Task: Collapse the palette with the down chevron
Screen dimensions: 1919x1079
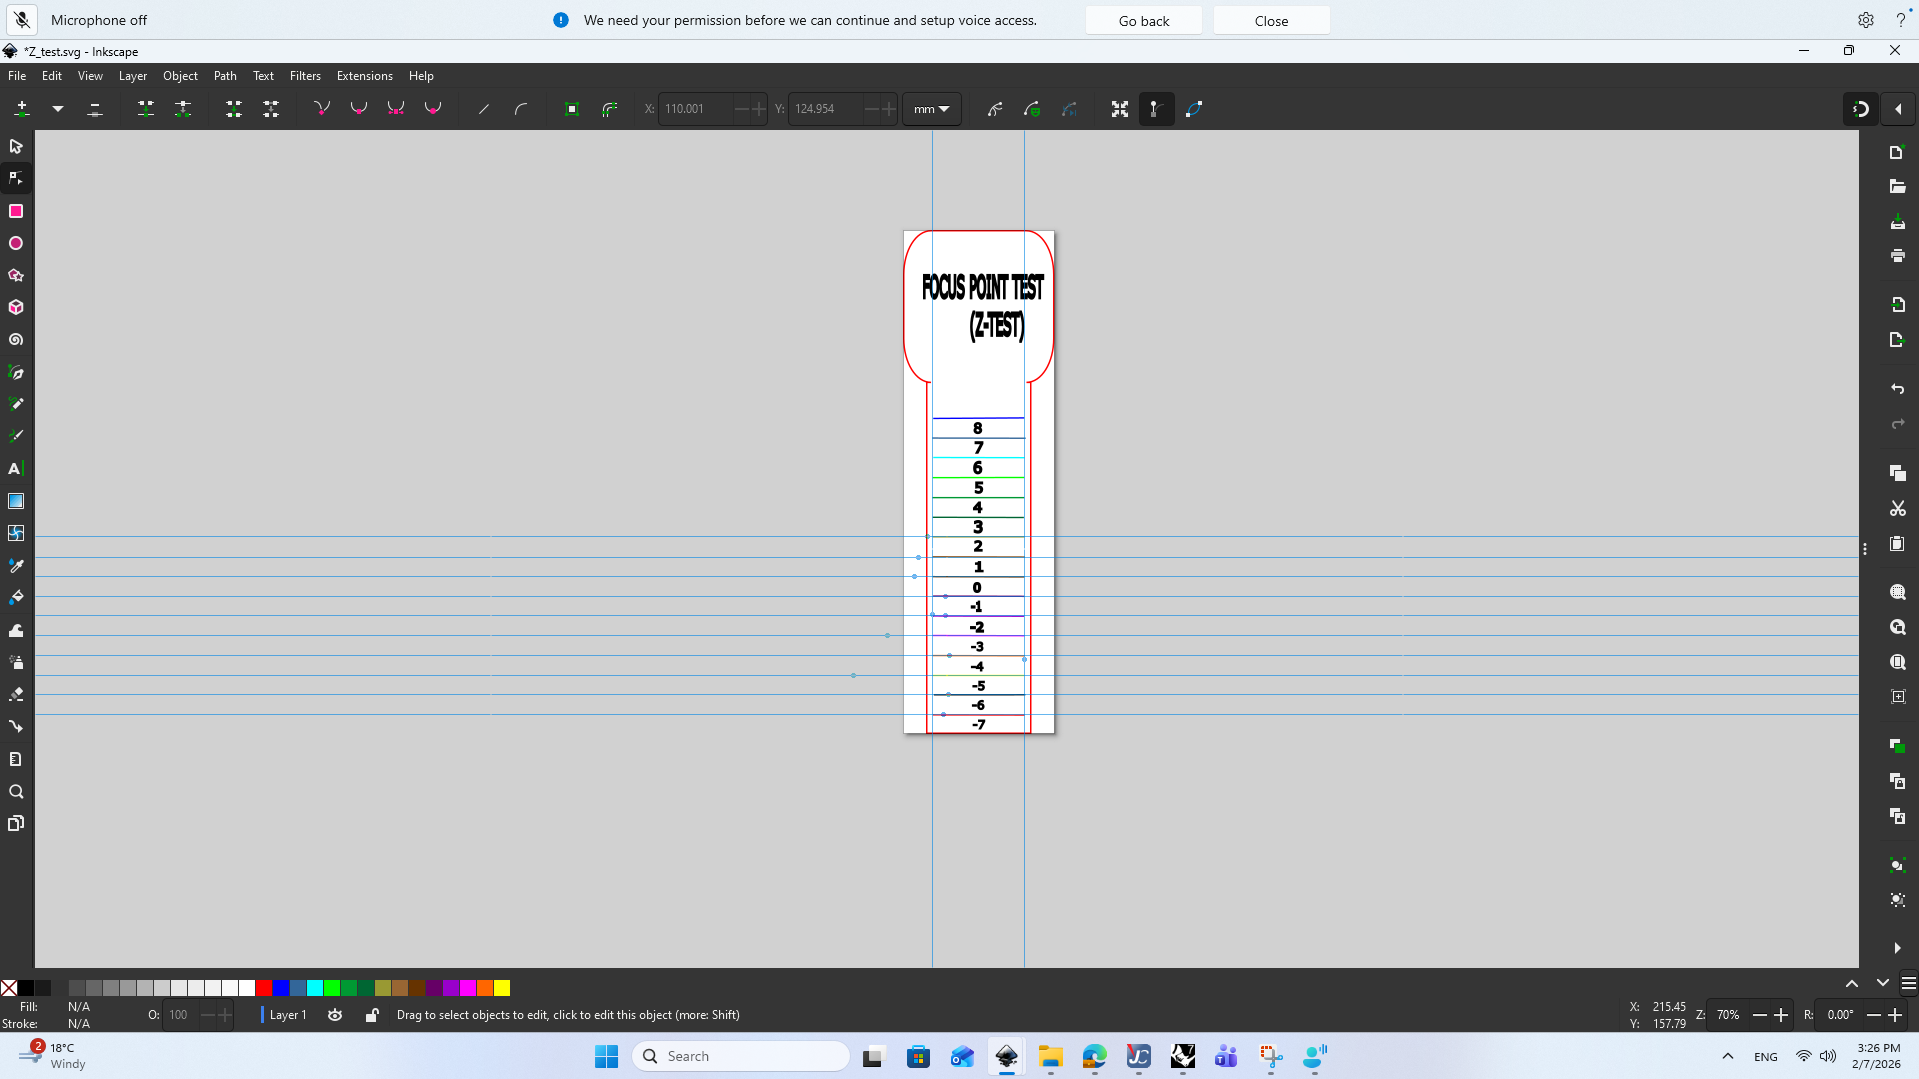Action: [x=1882, y=983]
